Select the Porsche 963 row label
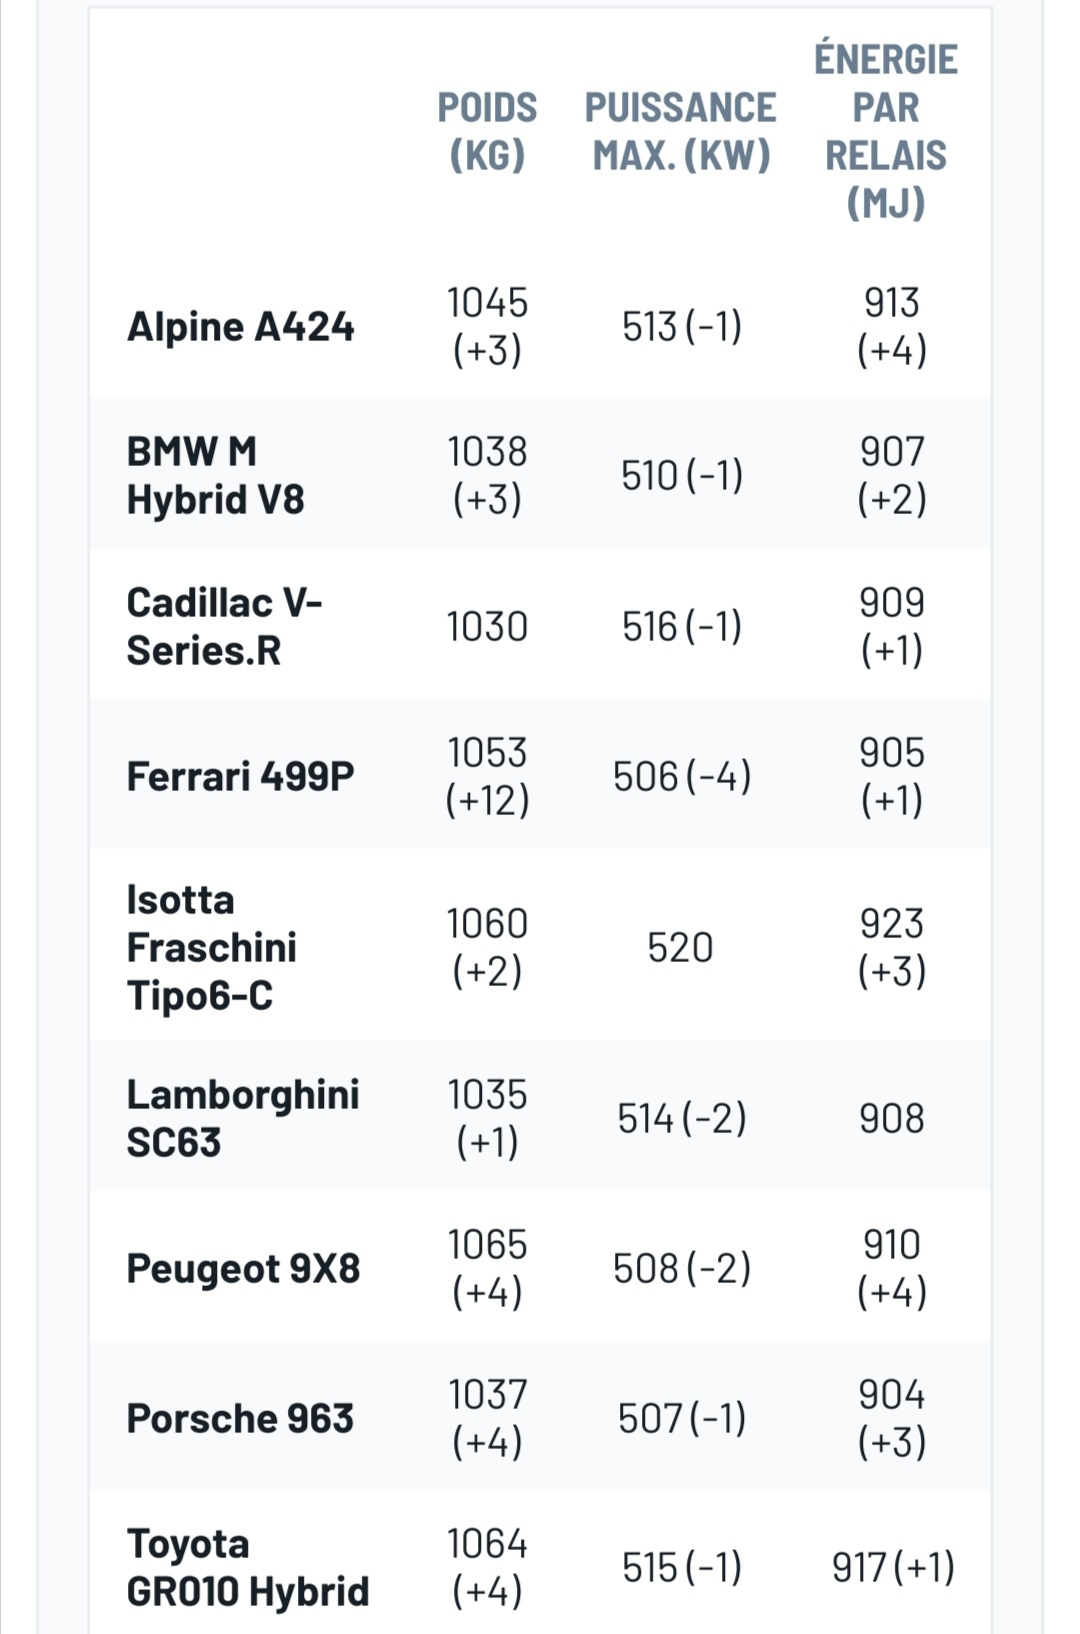 240,1418
